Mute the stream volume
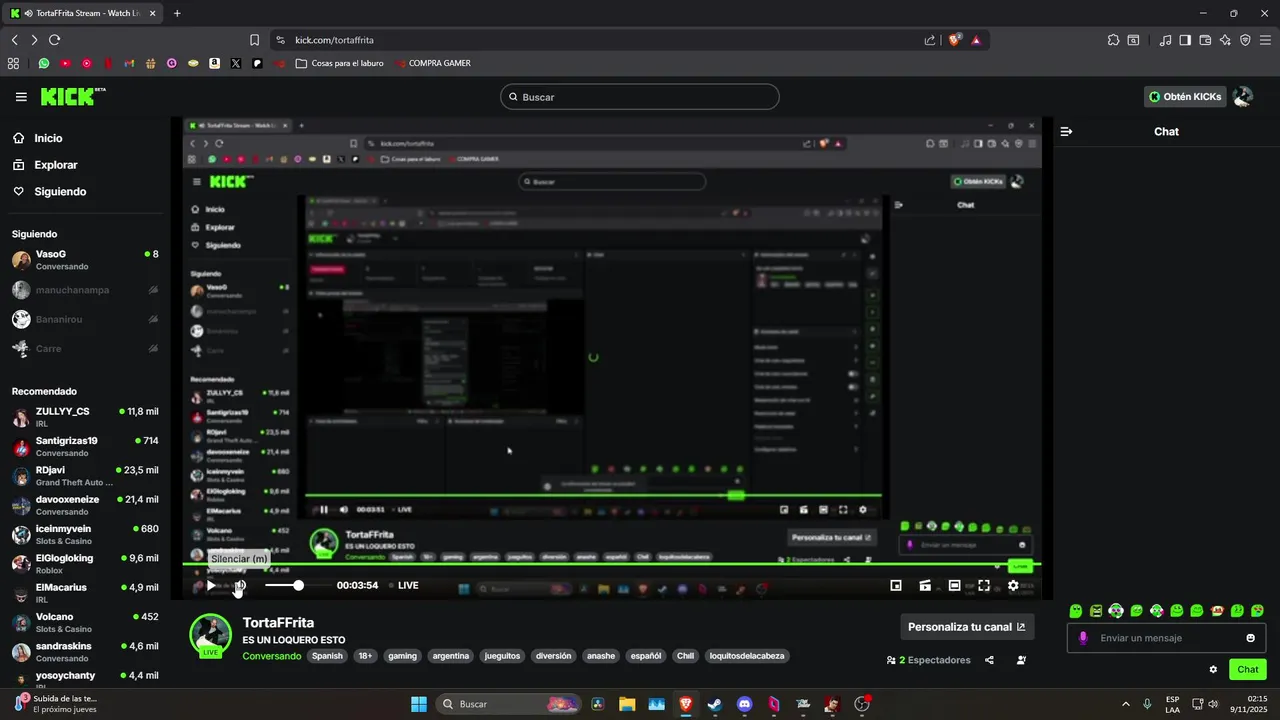Screen dimensions: 1280x720 [240, 585]
